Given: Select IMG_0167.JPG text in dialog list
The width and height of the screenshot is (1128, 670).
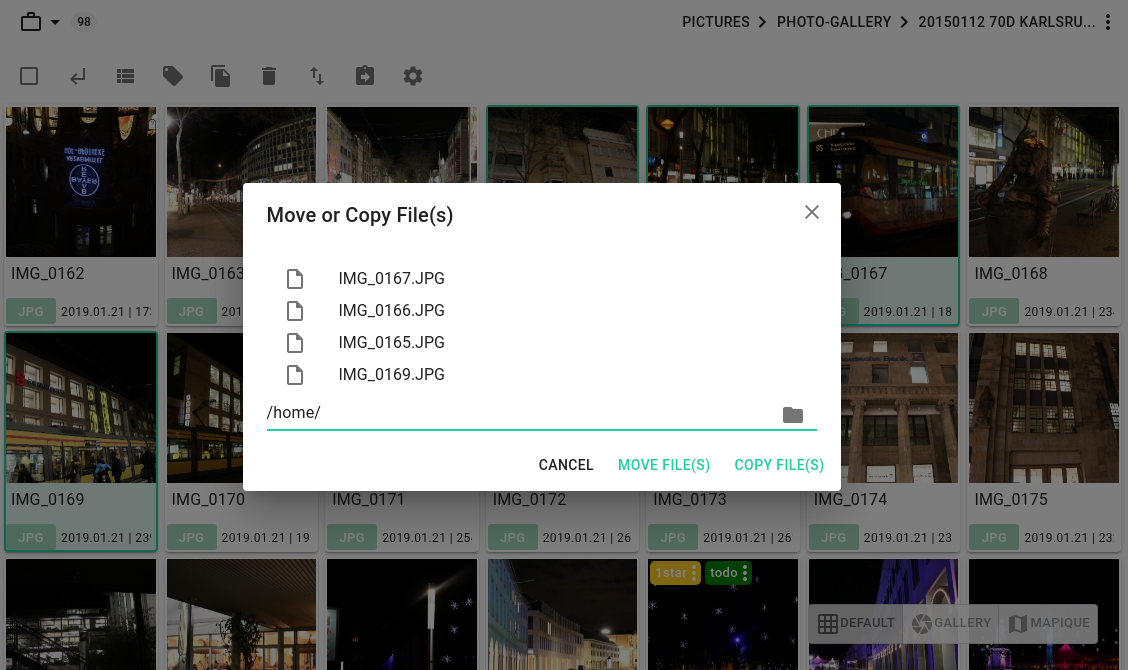Looking at the screenshot, I should [391, 279].
